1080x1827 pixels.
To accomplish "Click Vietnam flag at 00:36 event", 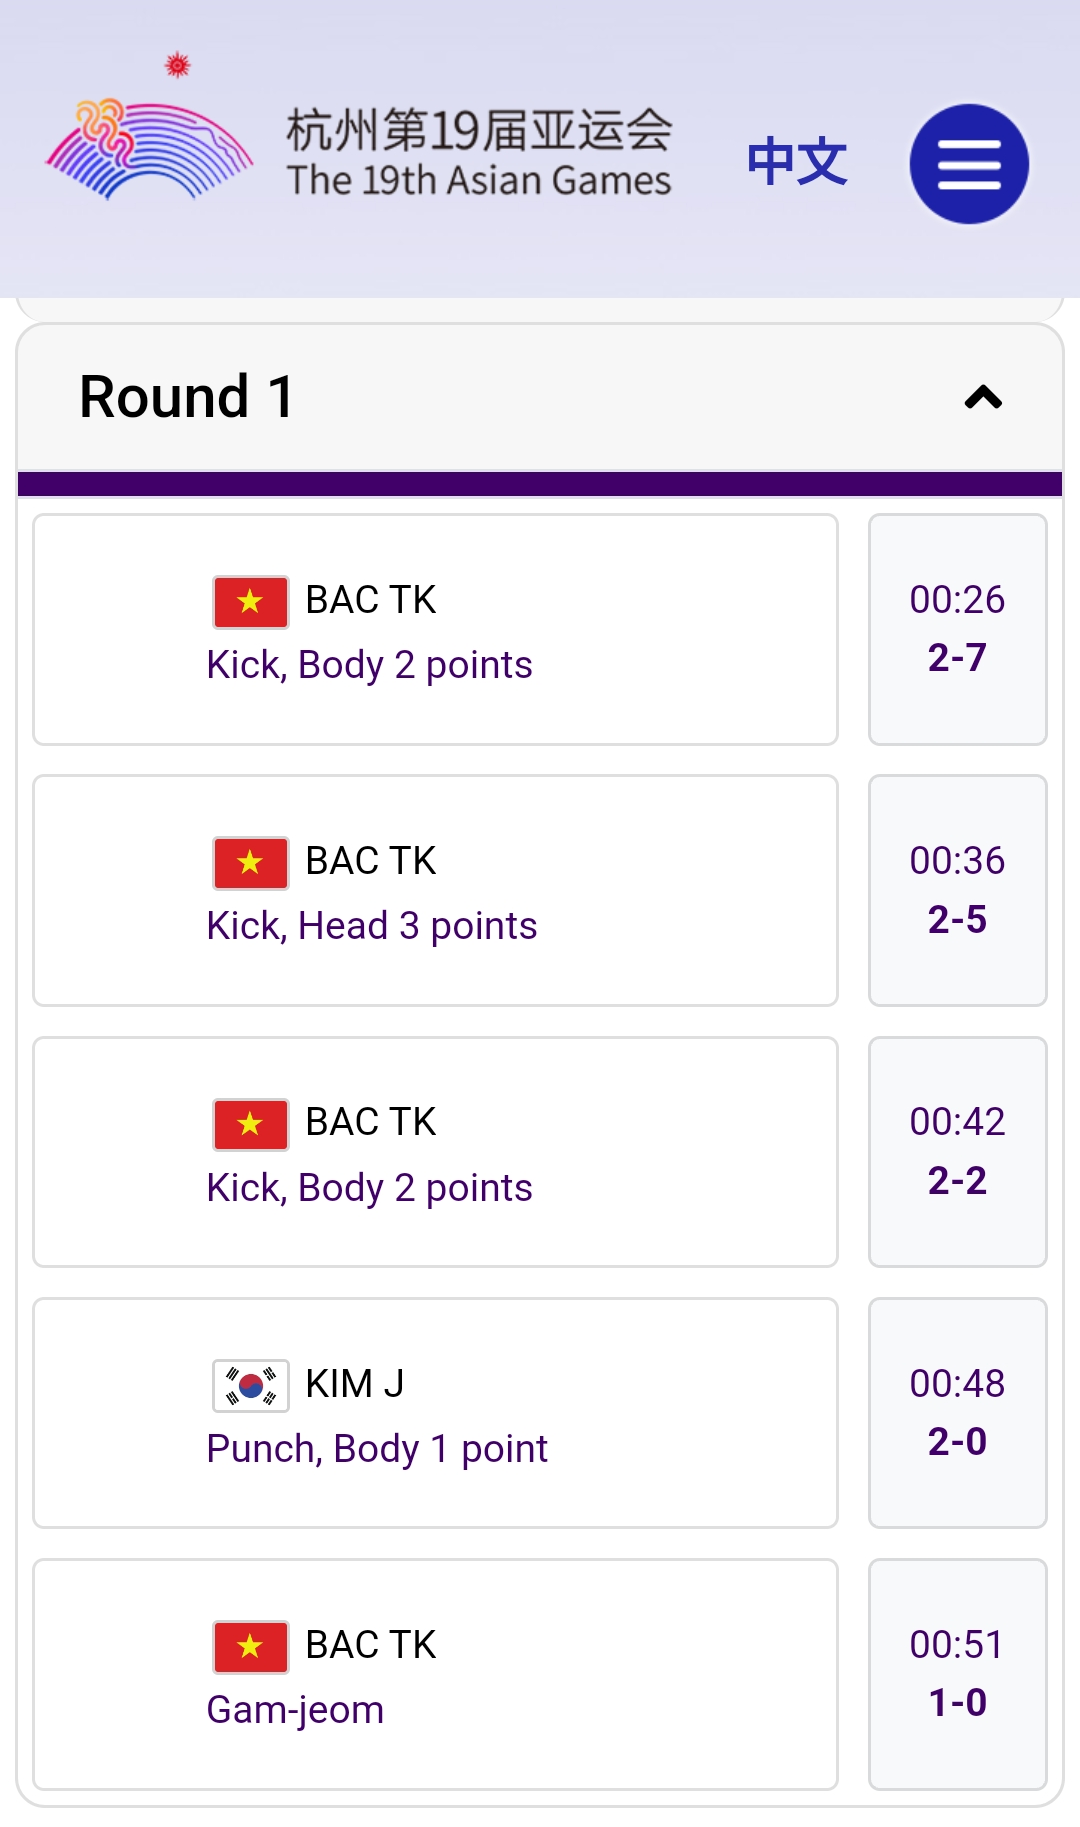I will tap(251, 863).
